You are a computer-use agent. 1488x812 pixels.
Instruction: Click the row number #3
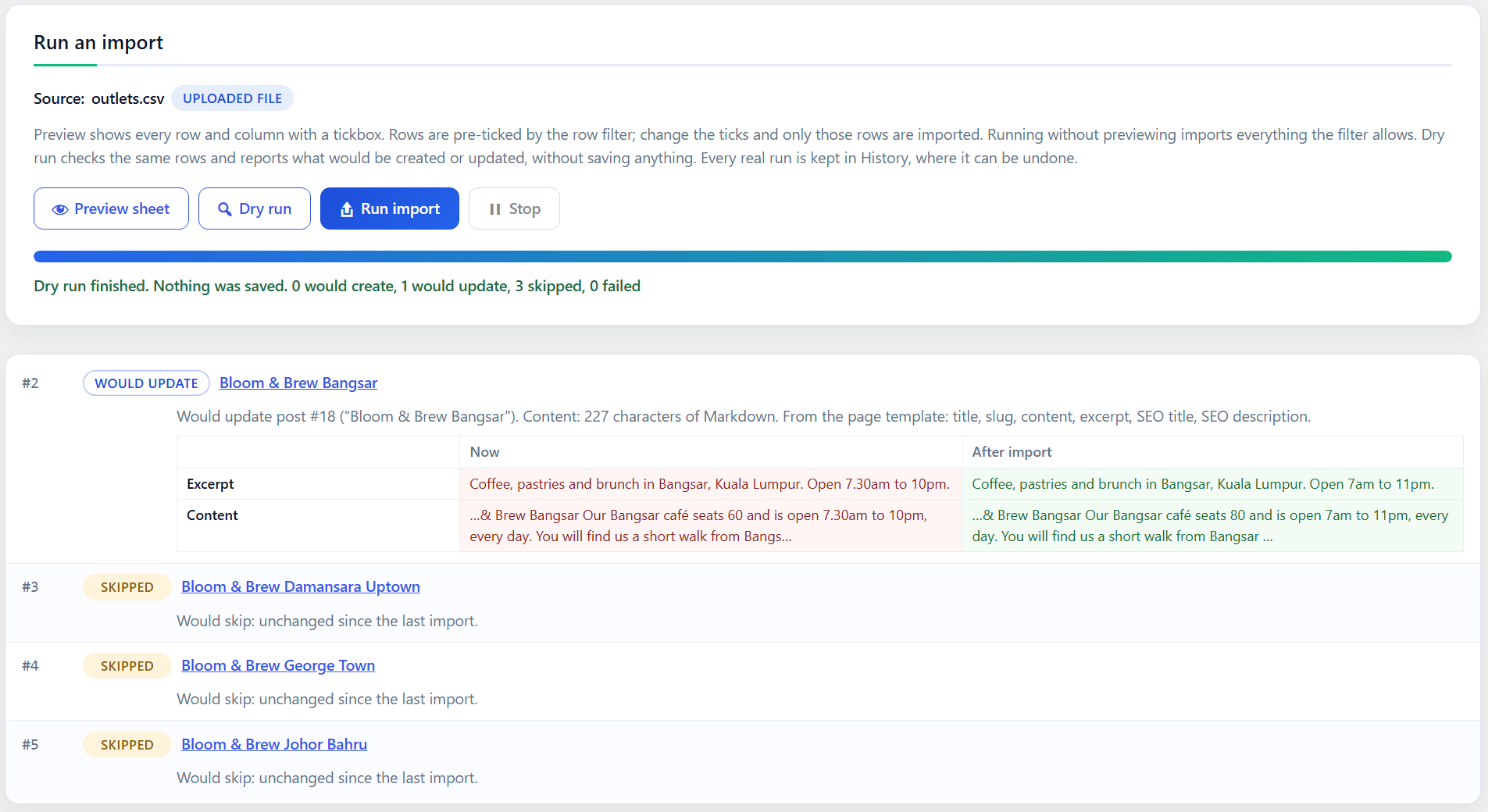point(30,587)
